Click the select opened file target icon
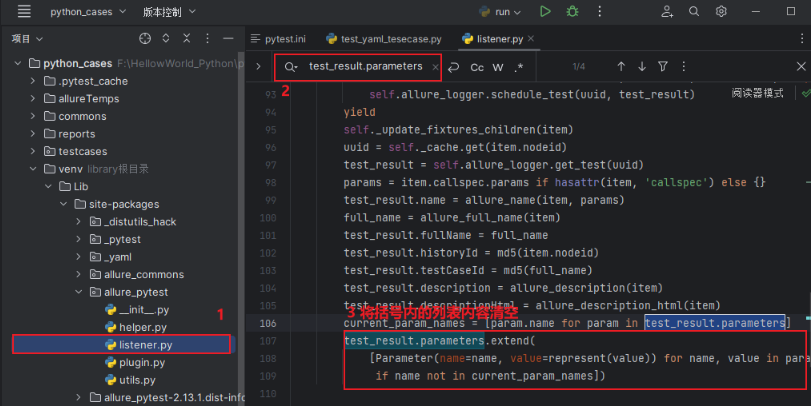 145,38
